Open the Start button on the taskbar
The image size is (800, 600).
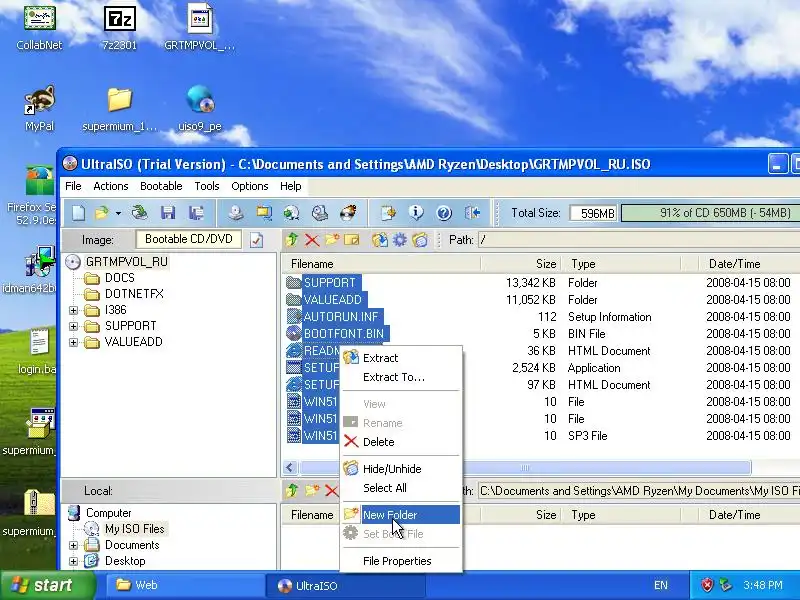click(x=48, y=585)
